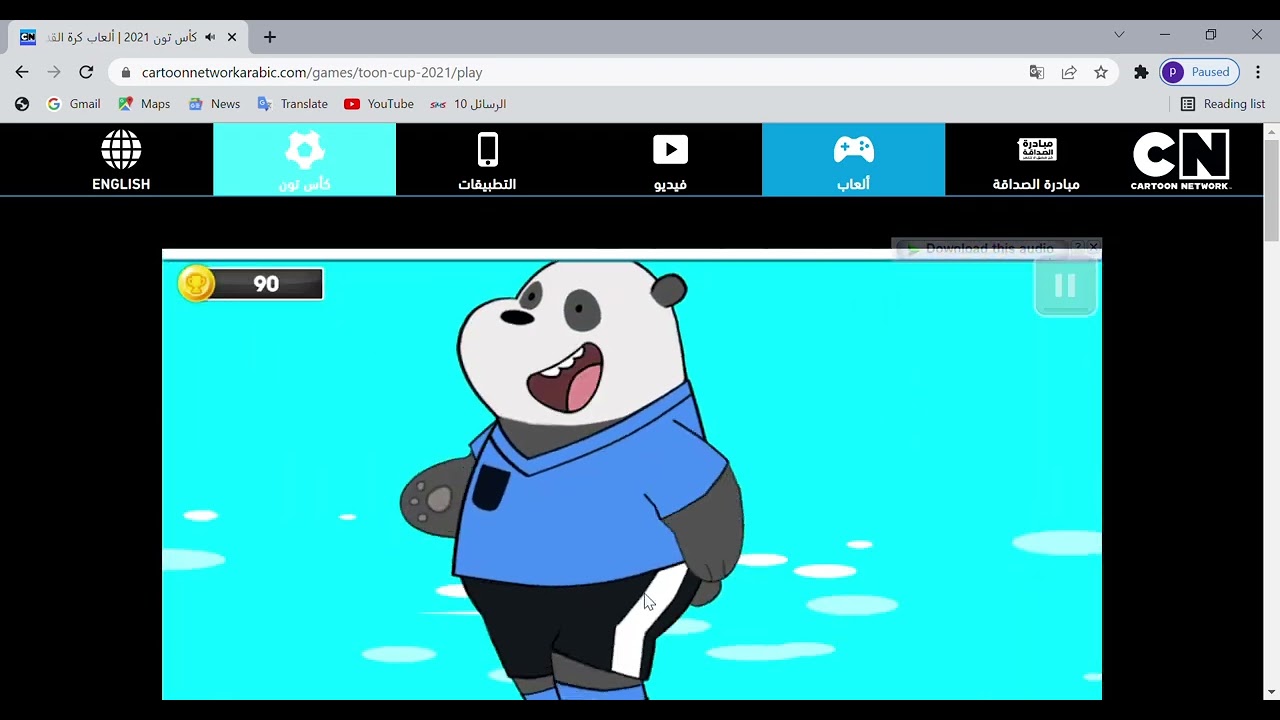Open the Reading list
This screenshot has height=720, width=1280.
coord(1223,104)
